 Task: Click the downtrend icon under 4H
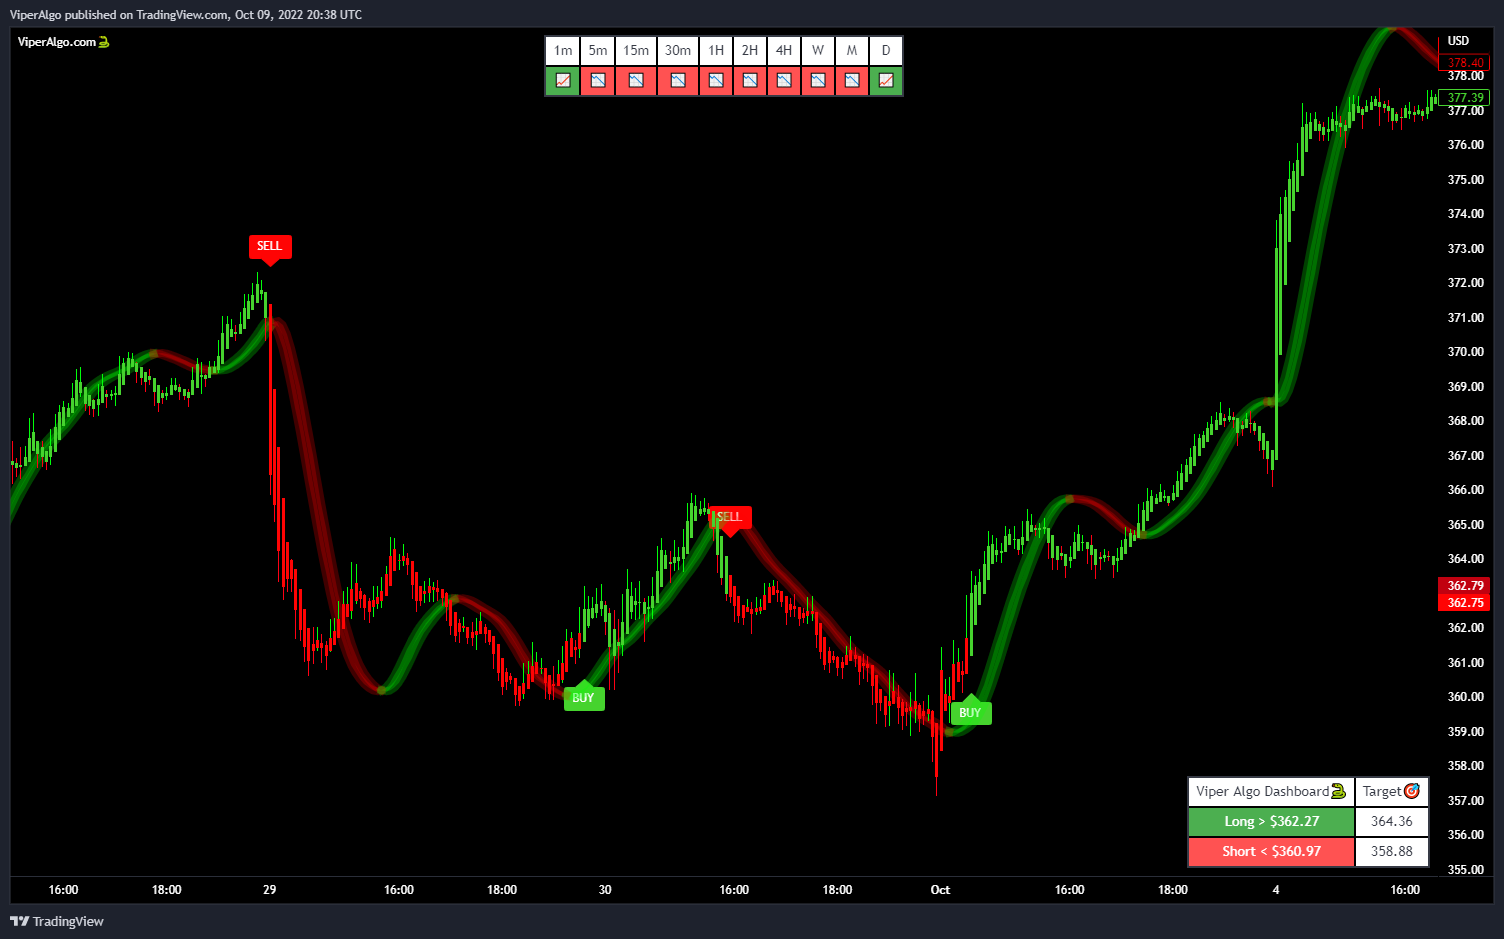pyautogui.click(x=784, y=80)
